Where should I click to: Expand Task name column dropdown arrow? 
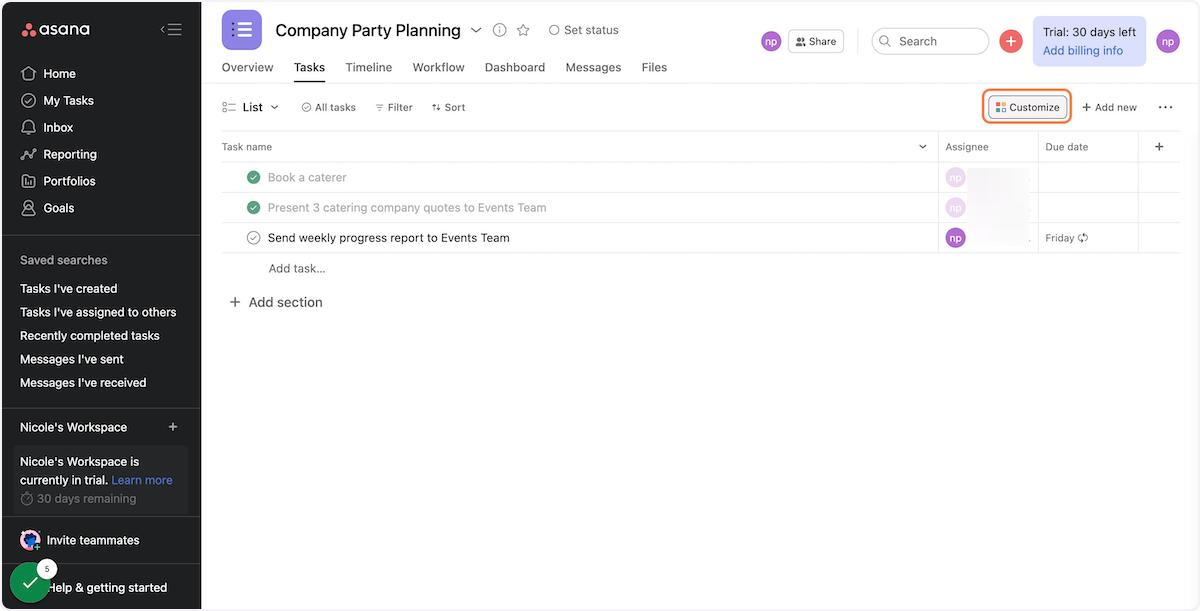(x=922, y=147)
